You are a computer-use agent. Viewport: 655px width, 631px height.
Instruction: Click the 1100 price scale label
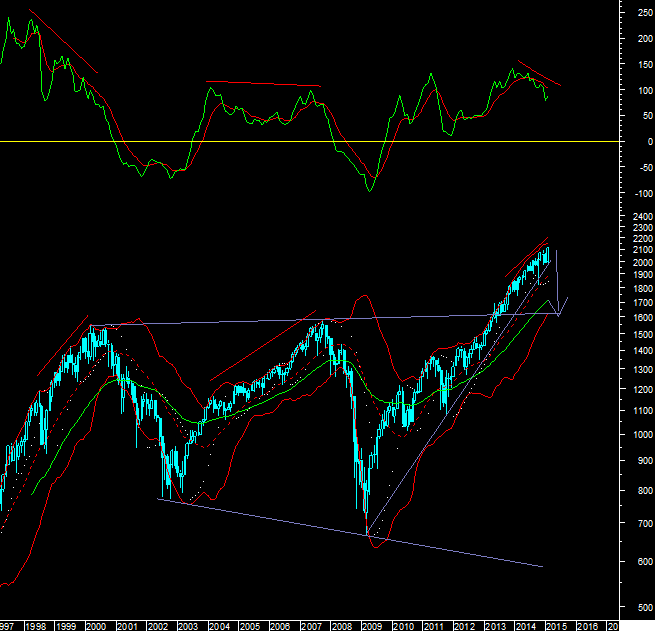pyautogui.click(x=643, y=411)
